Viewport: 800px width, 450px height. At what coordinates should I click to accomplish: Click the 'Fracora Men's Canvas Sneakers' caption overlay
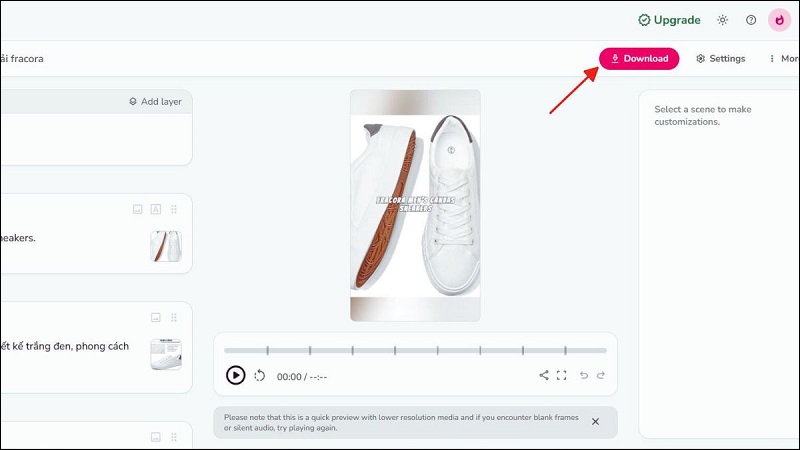[x=415, y=204]
